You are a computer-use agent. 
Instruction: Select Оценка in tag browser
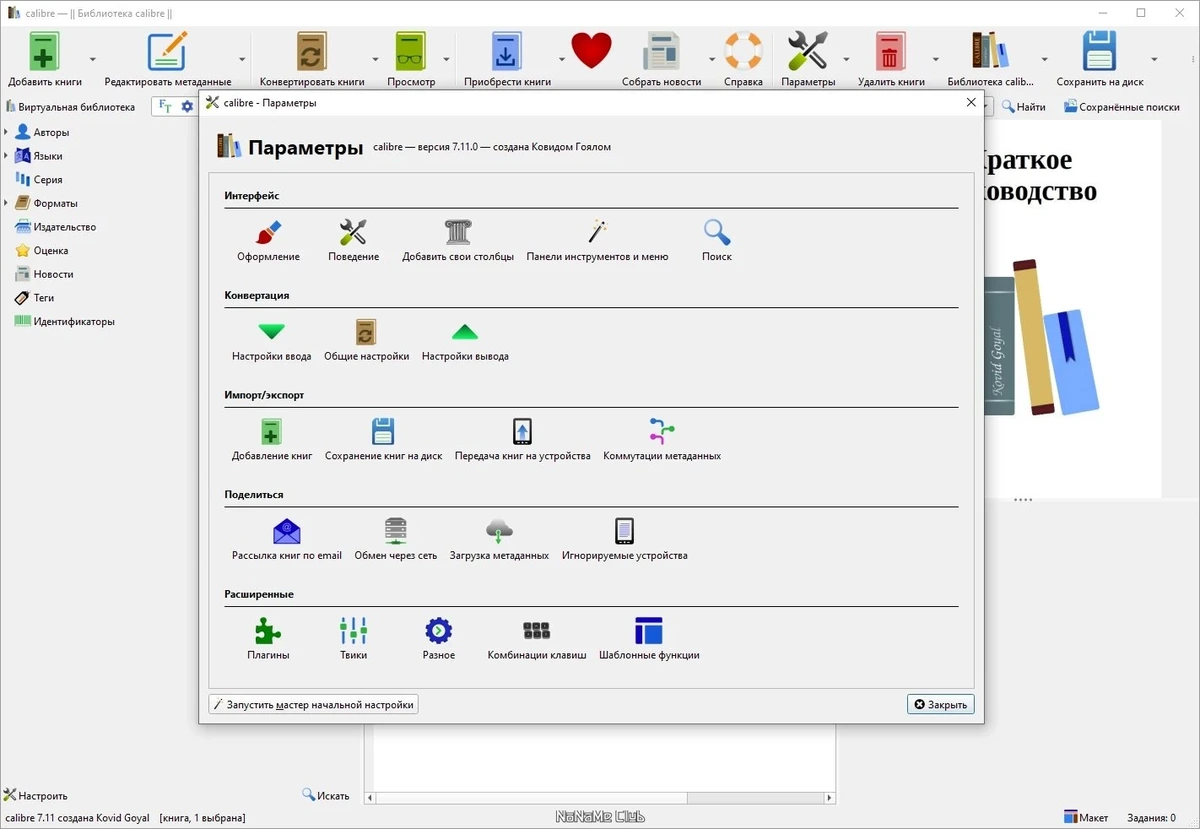point(41,250)
